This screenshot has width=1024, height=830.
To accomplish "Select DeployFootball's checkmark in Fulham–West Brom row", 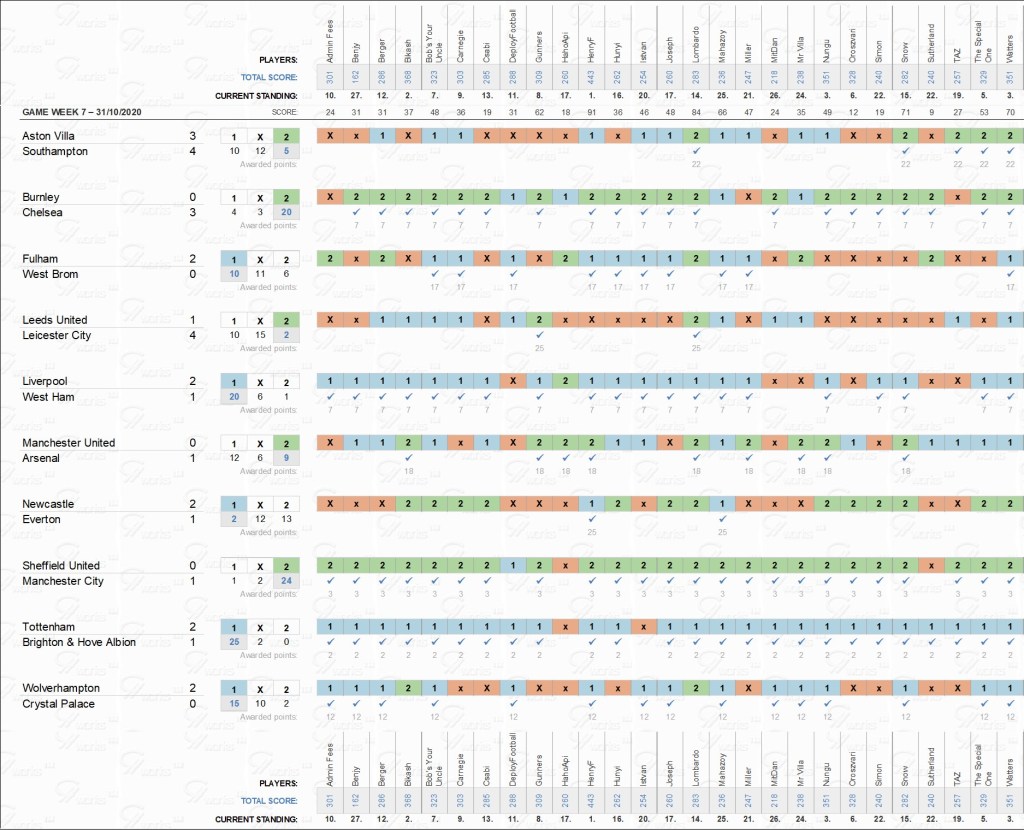I will [513, 274].
